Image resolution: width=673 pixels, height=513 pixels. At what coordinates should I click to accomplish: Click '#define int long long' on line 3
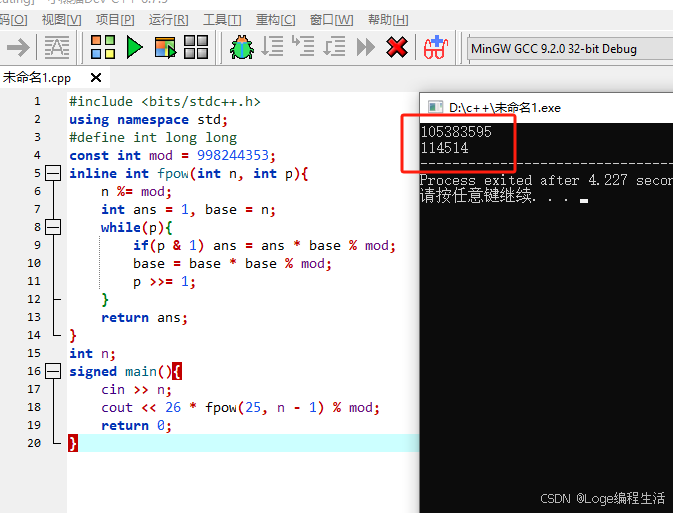[153, 137]
